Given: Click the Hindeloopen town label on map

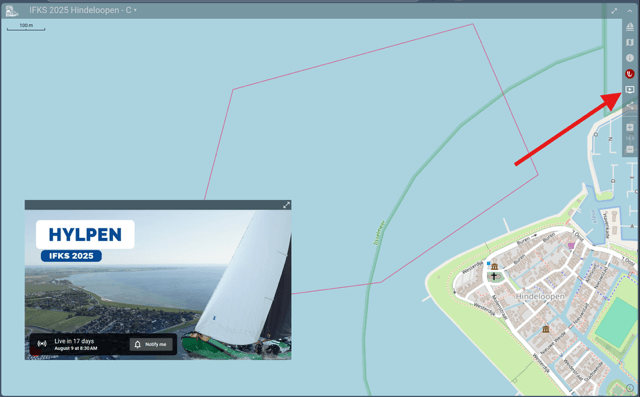Looking at the screenshot, I should coord(540,296).
